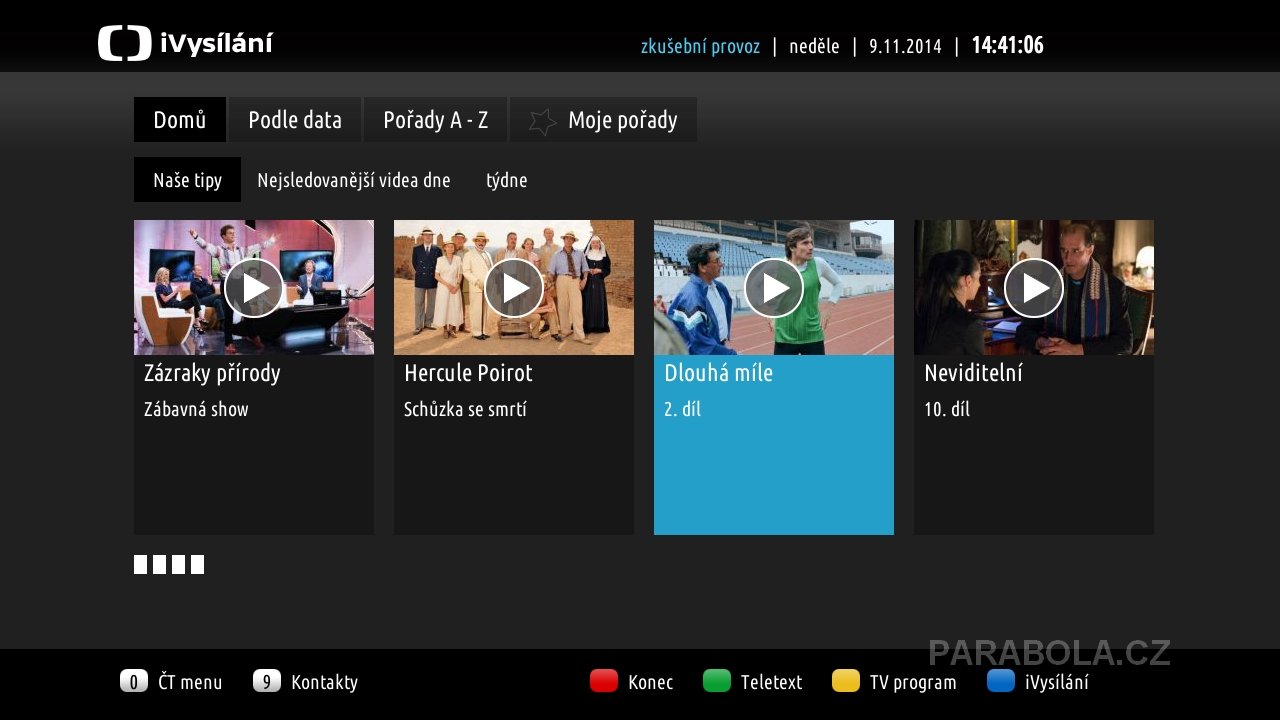The image size is (1280, 720).
Task: Click the date 9.11.2014
Action: pyautogui.click(x=905, y=46)
